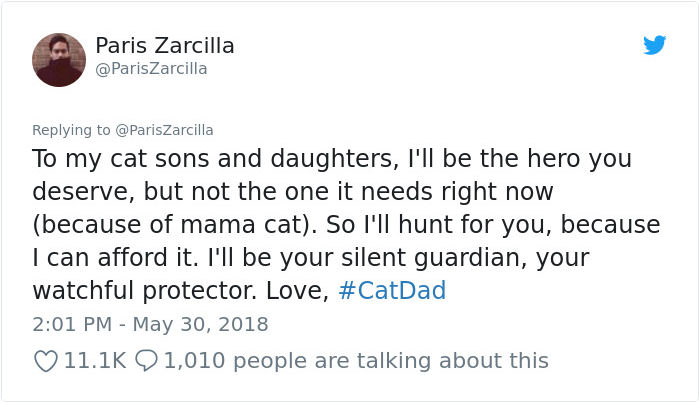Open Paris Zarcilla's profile avatar
The width and height of the screenshot is (700, 403).
(x=58, y=59)
